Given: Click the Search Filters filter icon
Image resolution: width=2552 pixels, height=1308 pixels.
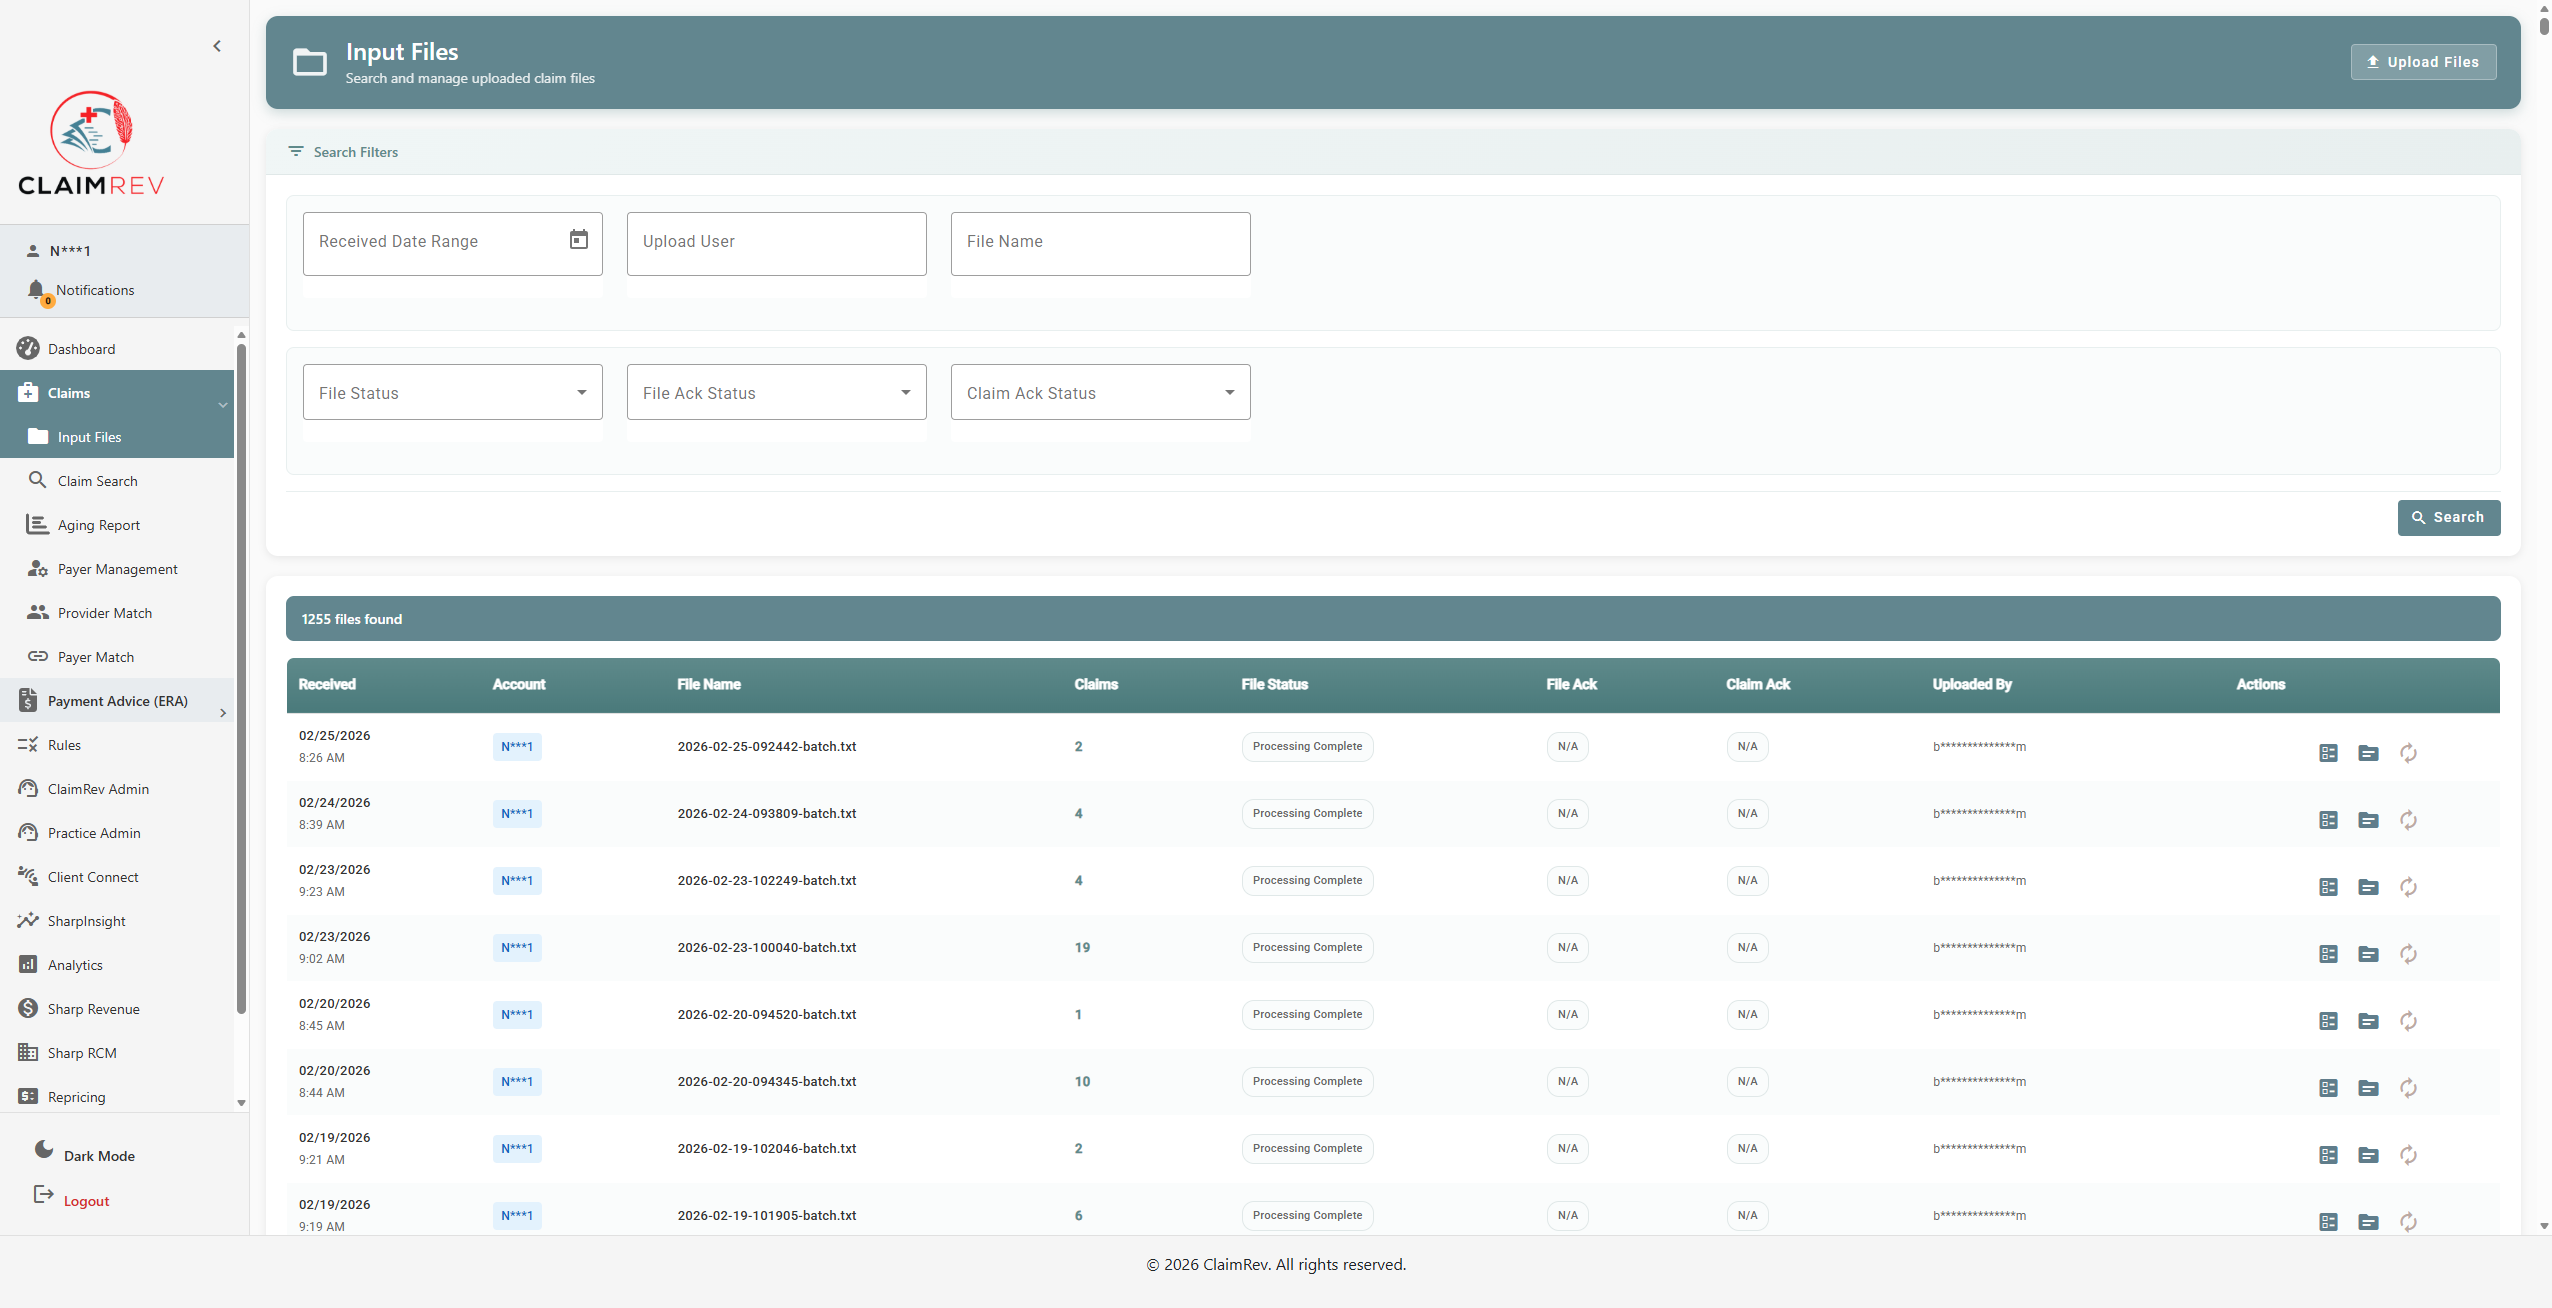Looking at the screenshot, I should coord(296,152).
